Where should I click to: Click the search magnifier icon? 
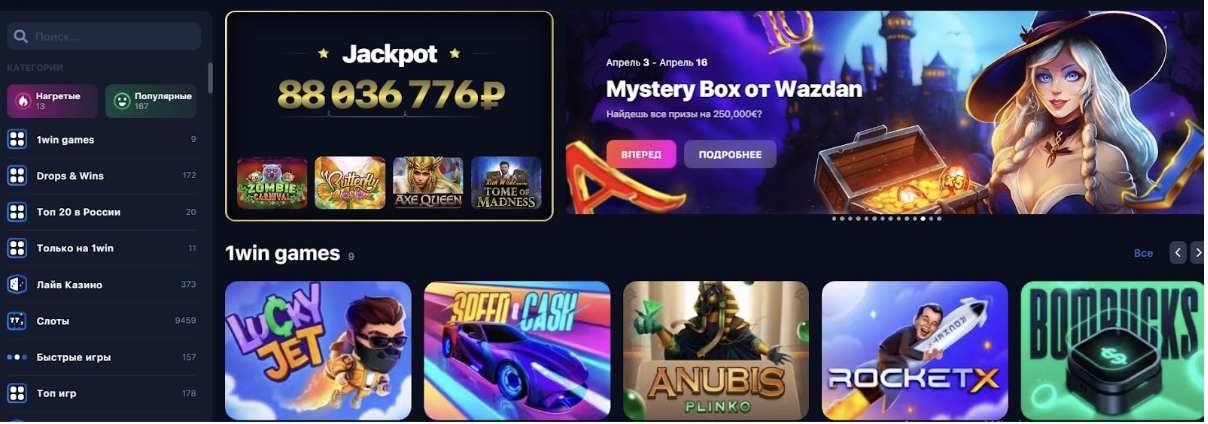pos(20,37)
